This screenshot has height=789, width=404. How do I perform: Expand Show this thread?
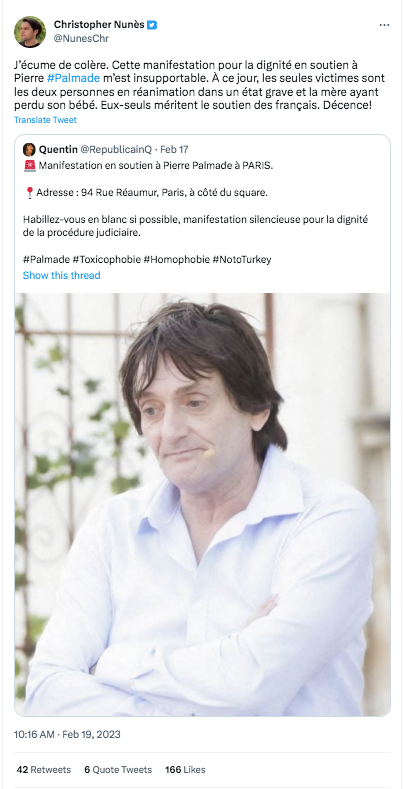61,275
